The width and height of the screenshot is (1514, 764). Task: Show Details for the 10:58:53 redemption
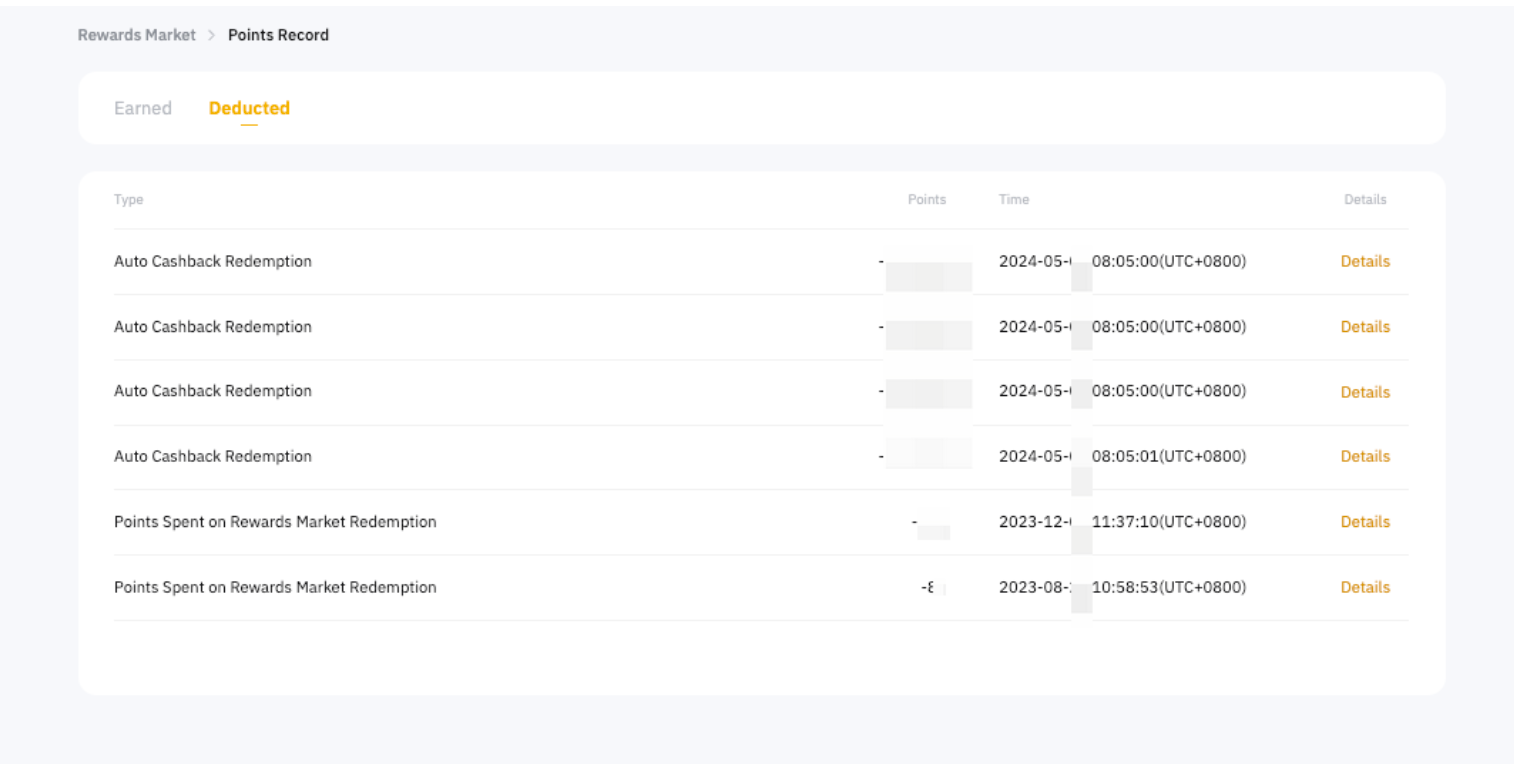pyautogui.click(x=1364, y=587)
